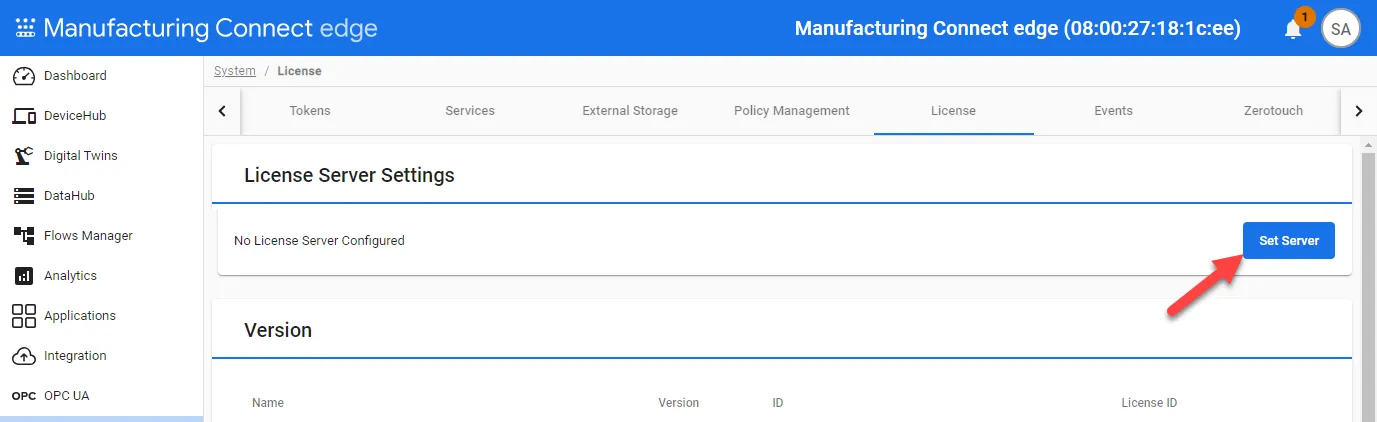This screenshot has width=1377, height=422.
Task: Go to System breadcrumb link
Action: point(235,71)
